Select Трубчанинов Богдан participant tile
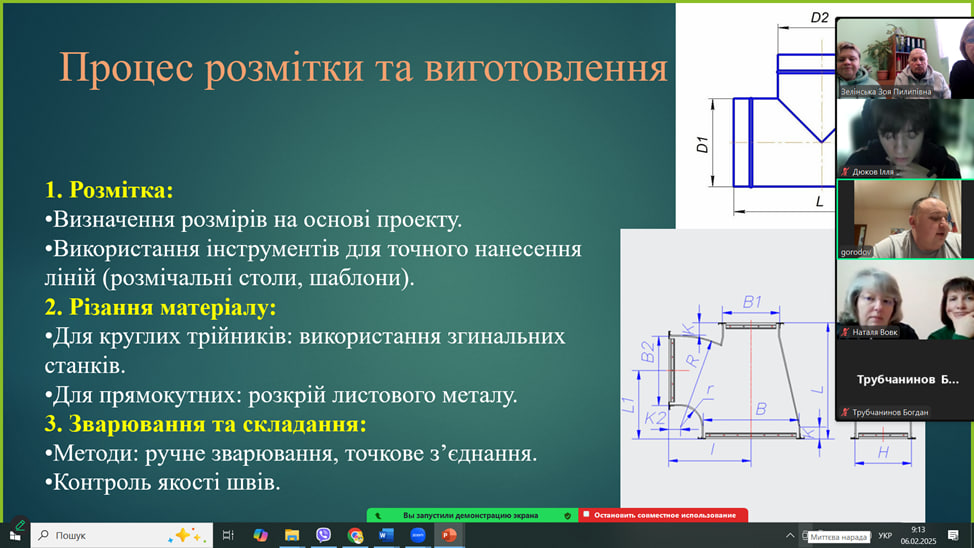 (905, 381)
